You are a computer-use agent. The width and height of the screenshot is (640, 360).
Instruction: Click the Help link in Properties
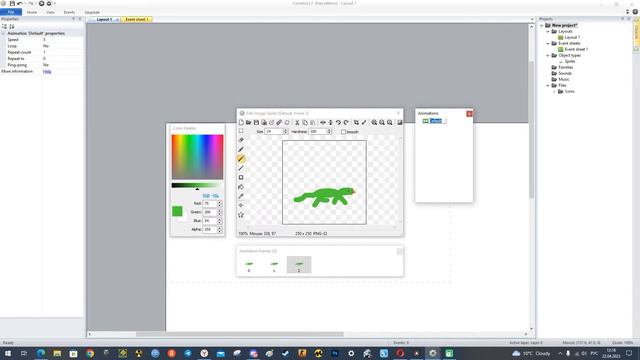(47, 71)
